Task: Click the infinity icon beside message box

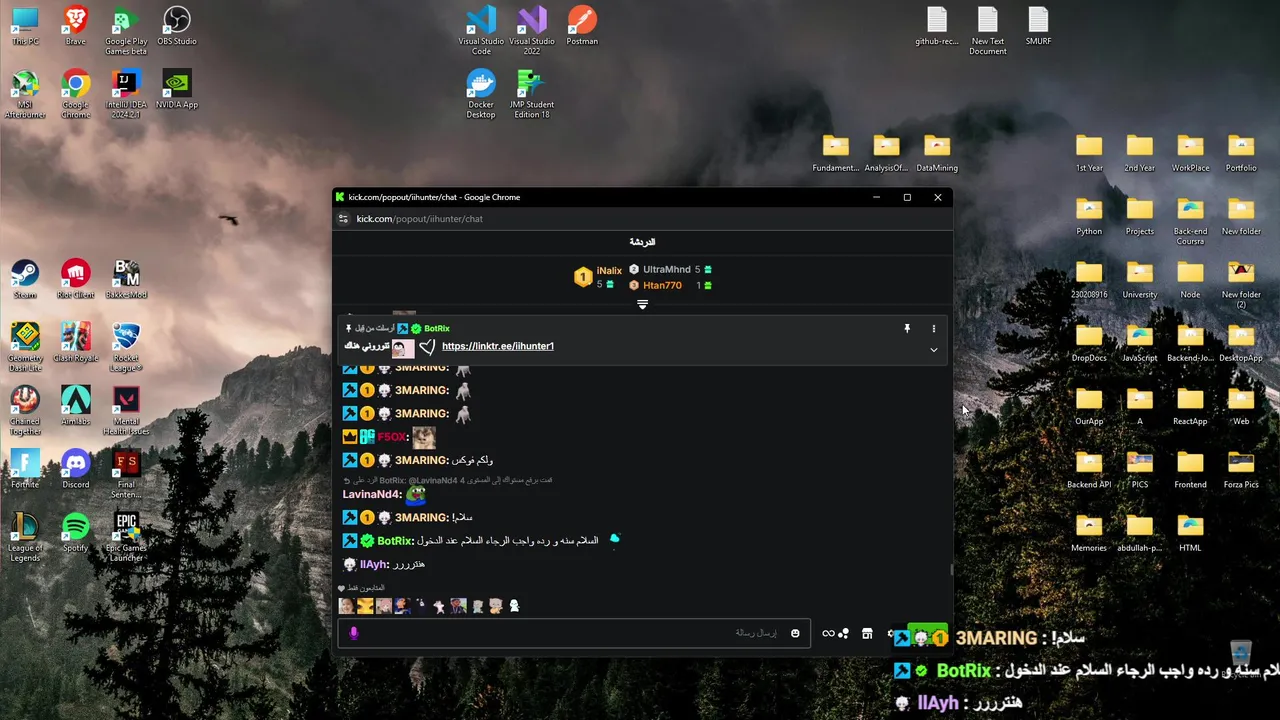Action: tap(828, 633)
